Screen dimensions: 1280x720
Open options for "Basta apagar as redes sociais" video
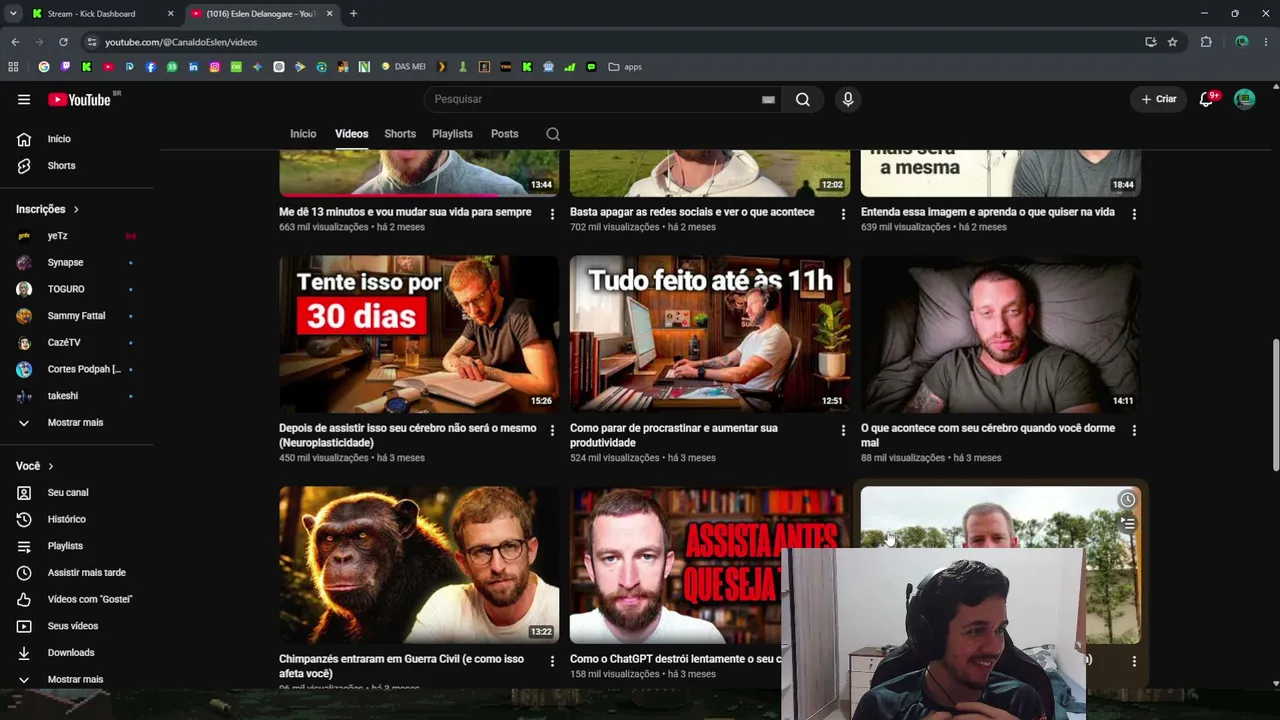[x=843, y=214]
